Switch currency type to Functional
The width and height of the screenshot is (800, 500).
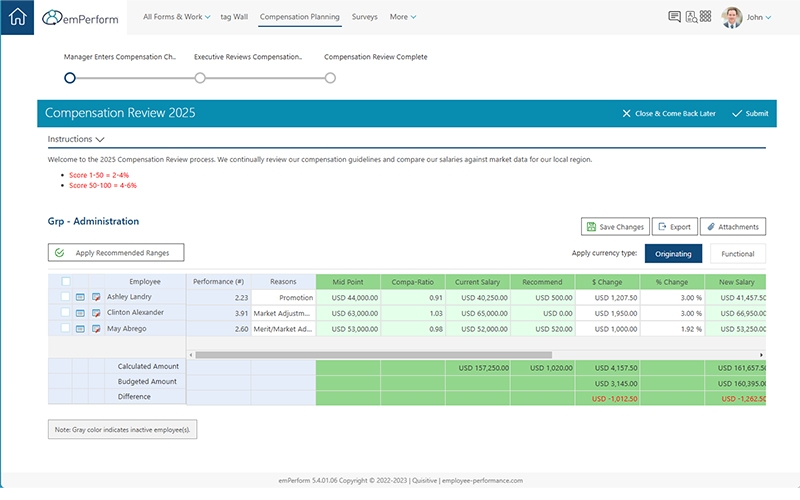coord(738,254)
